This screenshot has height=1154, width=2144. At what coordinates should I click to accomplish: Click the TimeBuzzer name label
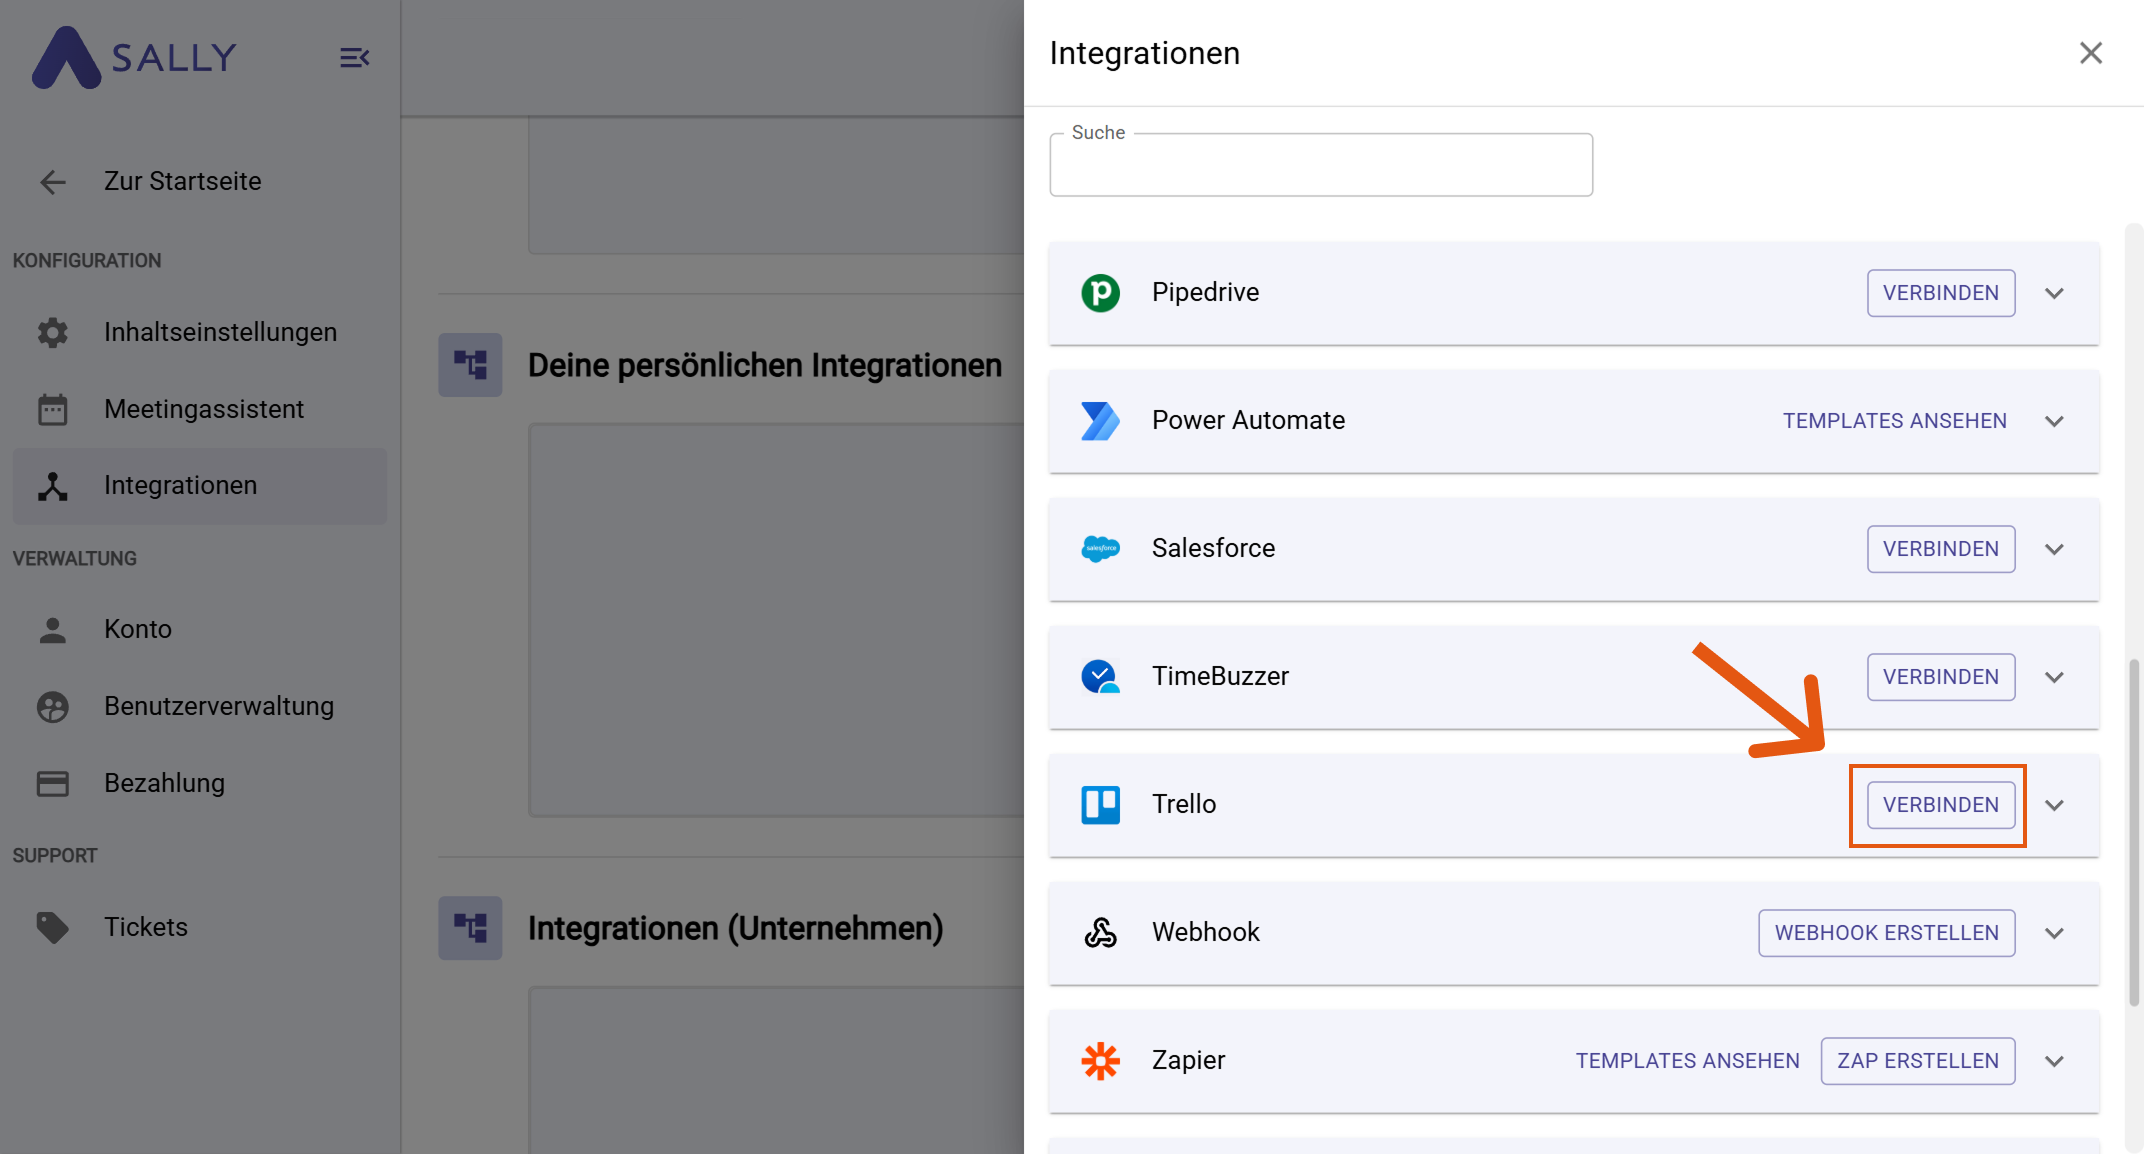coord(1220,677)
